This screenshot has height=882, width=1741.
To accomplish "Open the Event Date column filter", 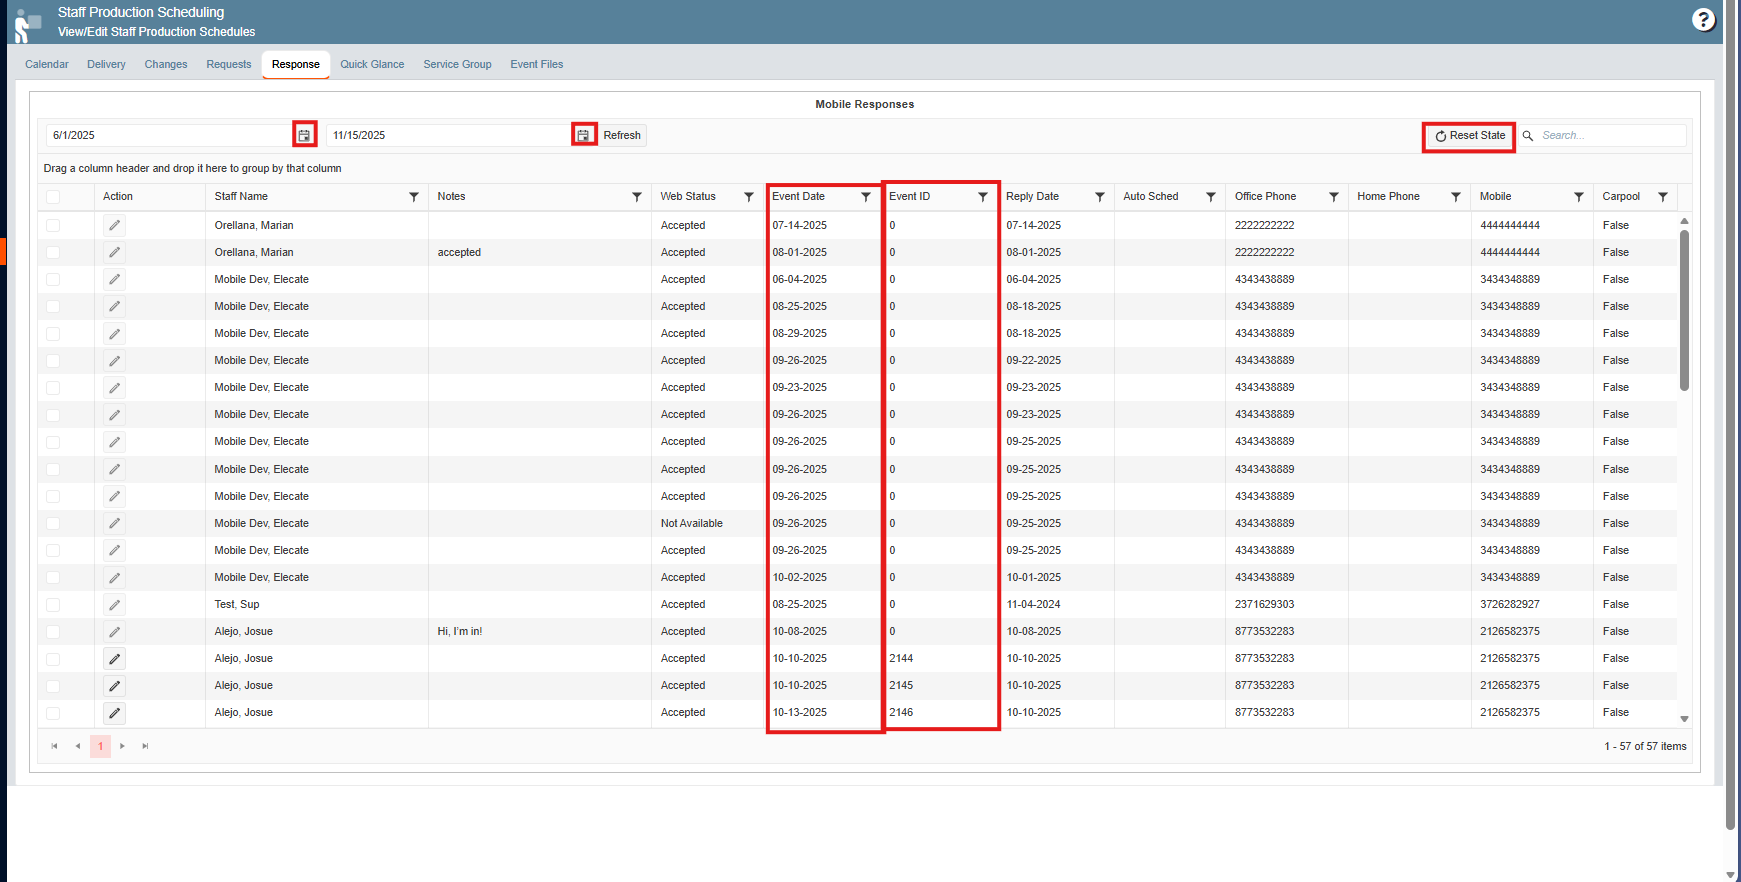I will tap(866, 197).
